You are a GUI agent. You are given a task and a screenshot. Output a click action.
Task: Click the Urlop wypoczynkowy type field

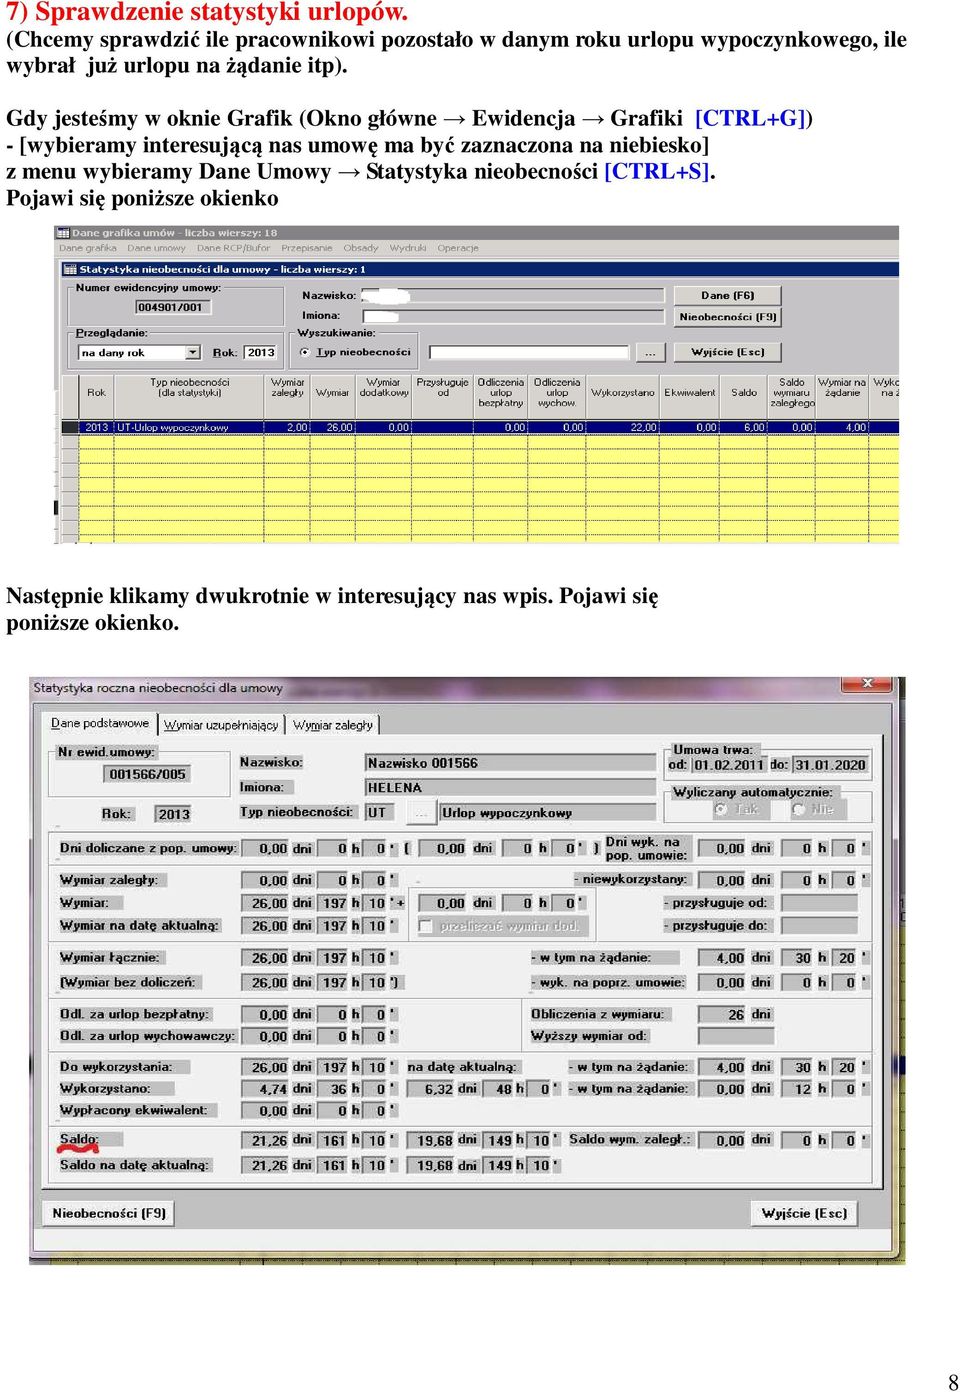click(x=547, y=813)
